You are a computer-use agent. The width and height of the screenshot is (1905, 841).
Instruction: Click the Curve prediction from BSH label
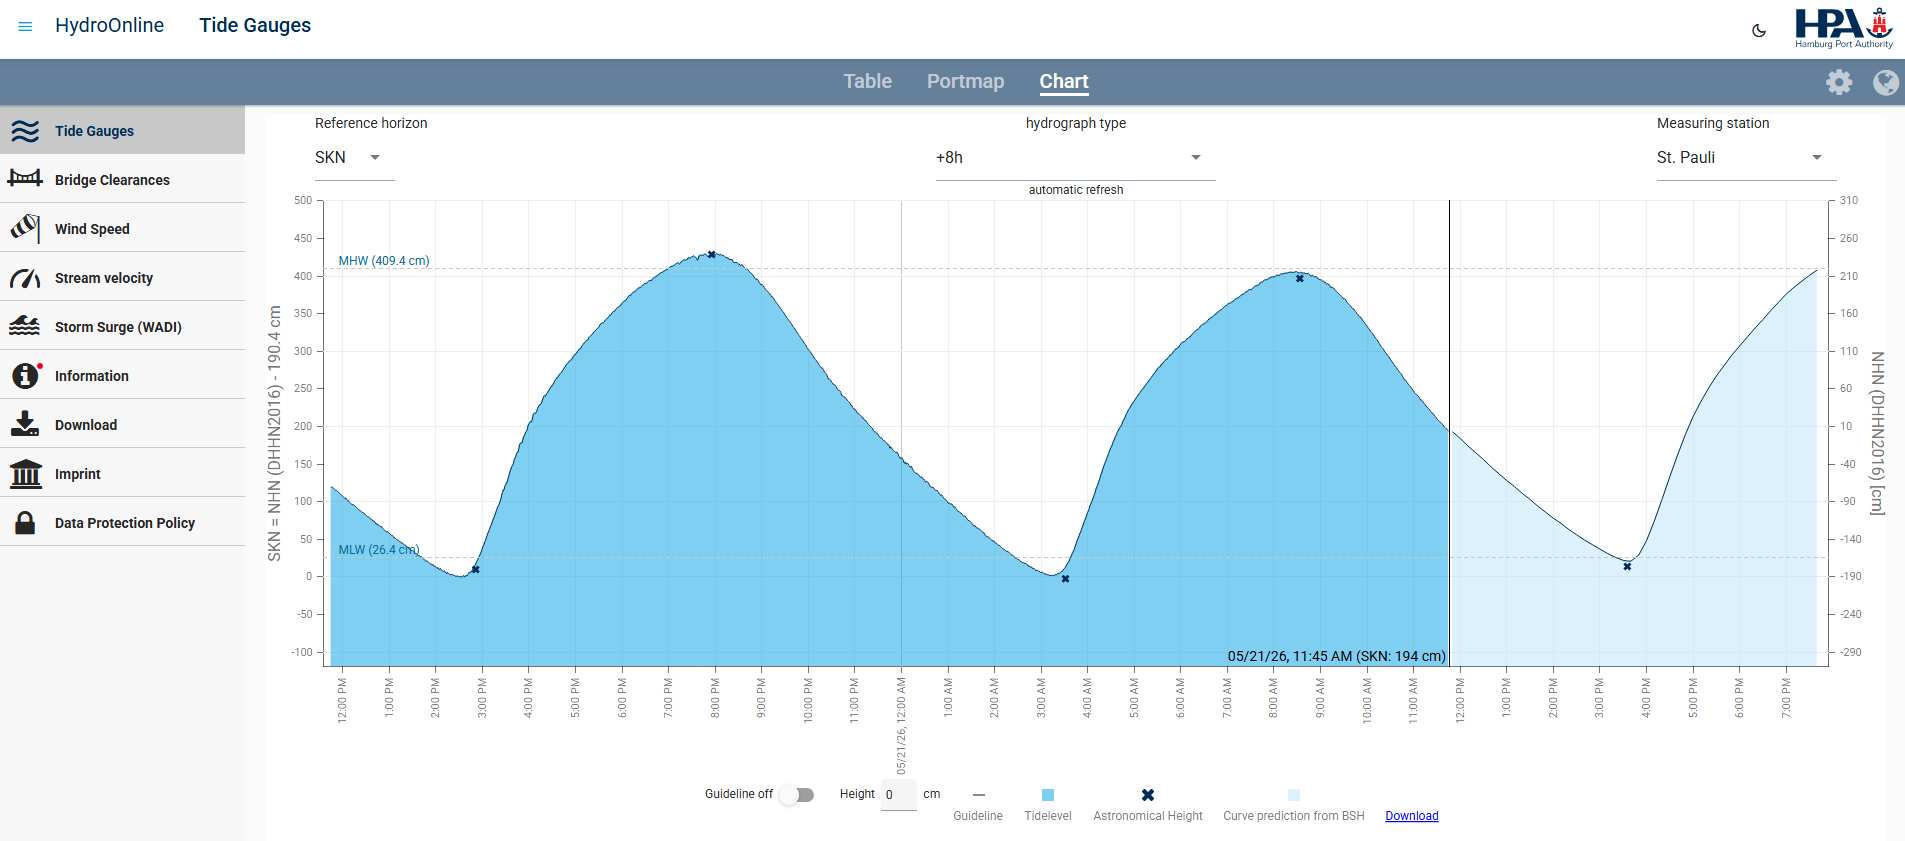[x=1294, y=816]
